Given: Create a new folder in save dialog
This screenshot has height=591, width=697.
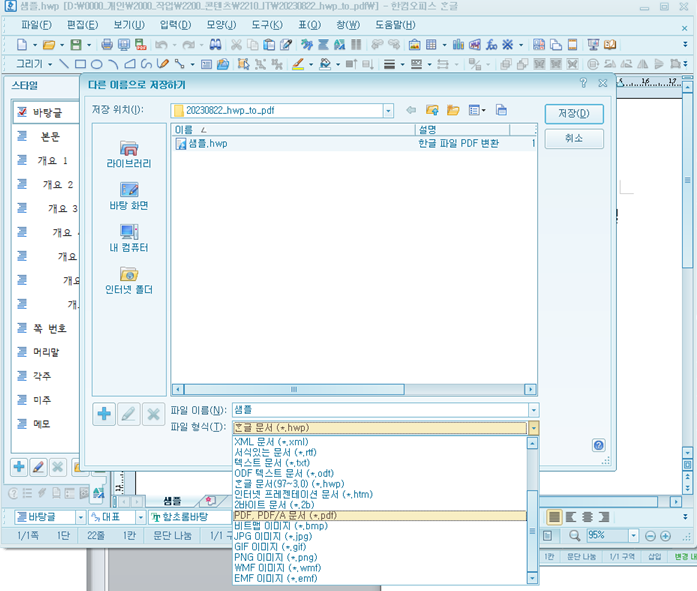Looking at the screenshot, I should (x=453, y=110).
